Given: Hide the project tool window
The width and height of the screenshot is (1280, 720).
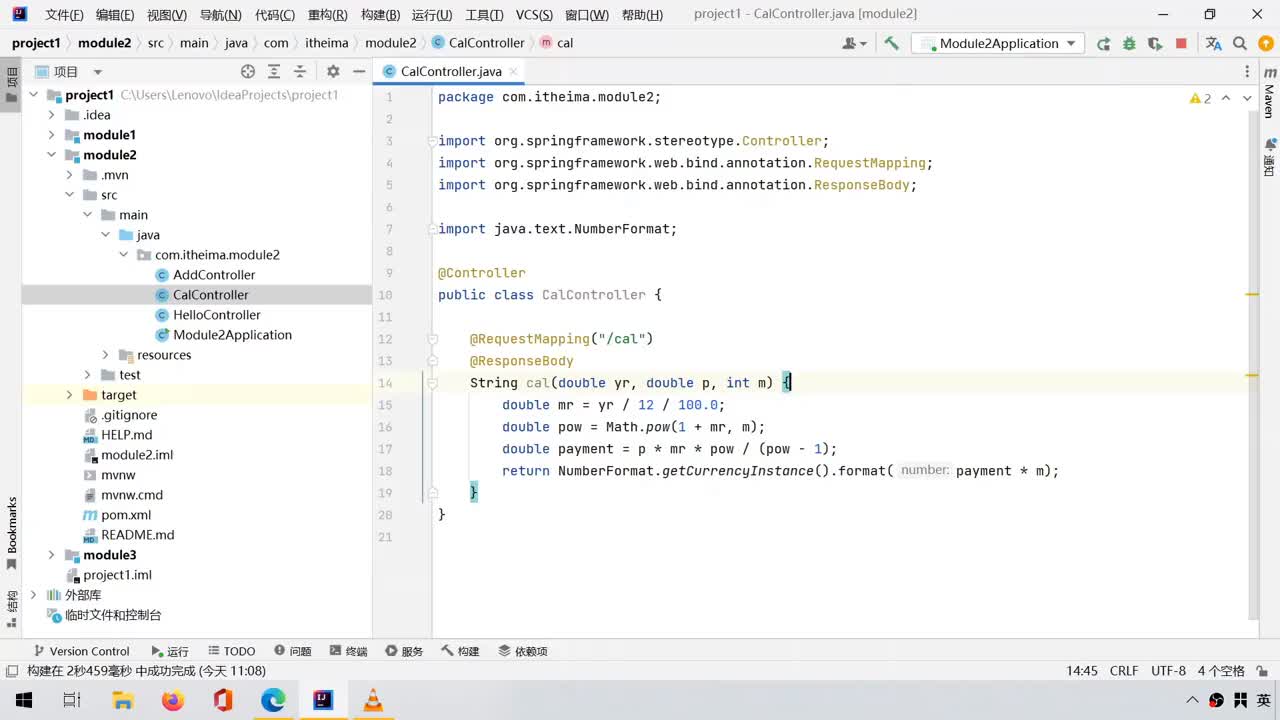Looking at the screenshot, I should 359,71.
